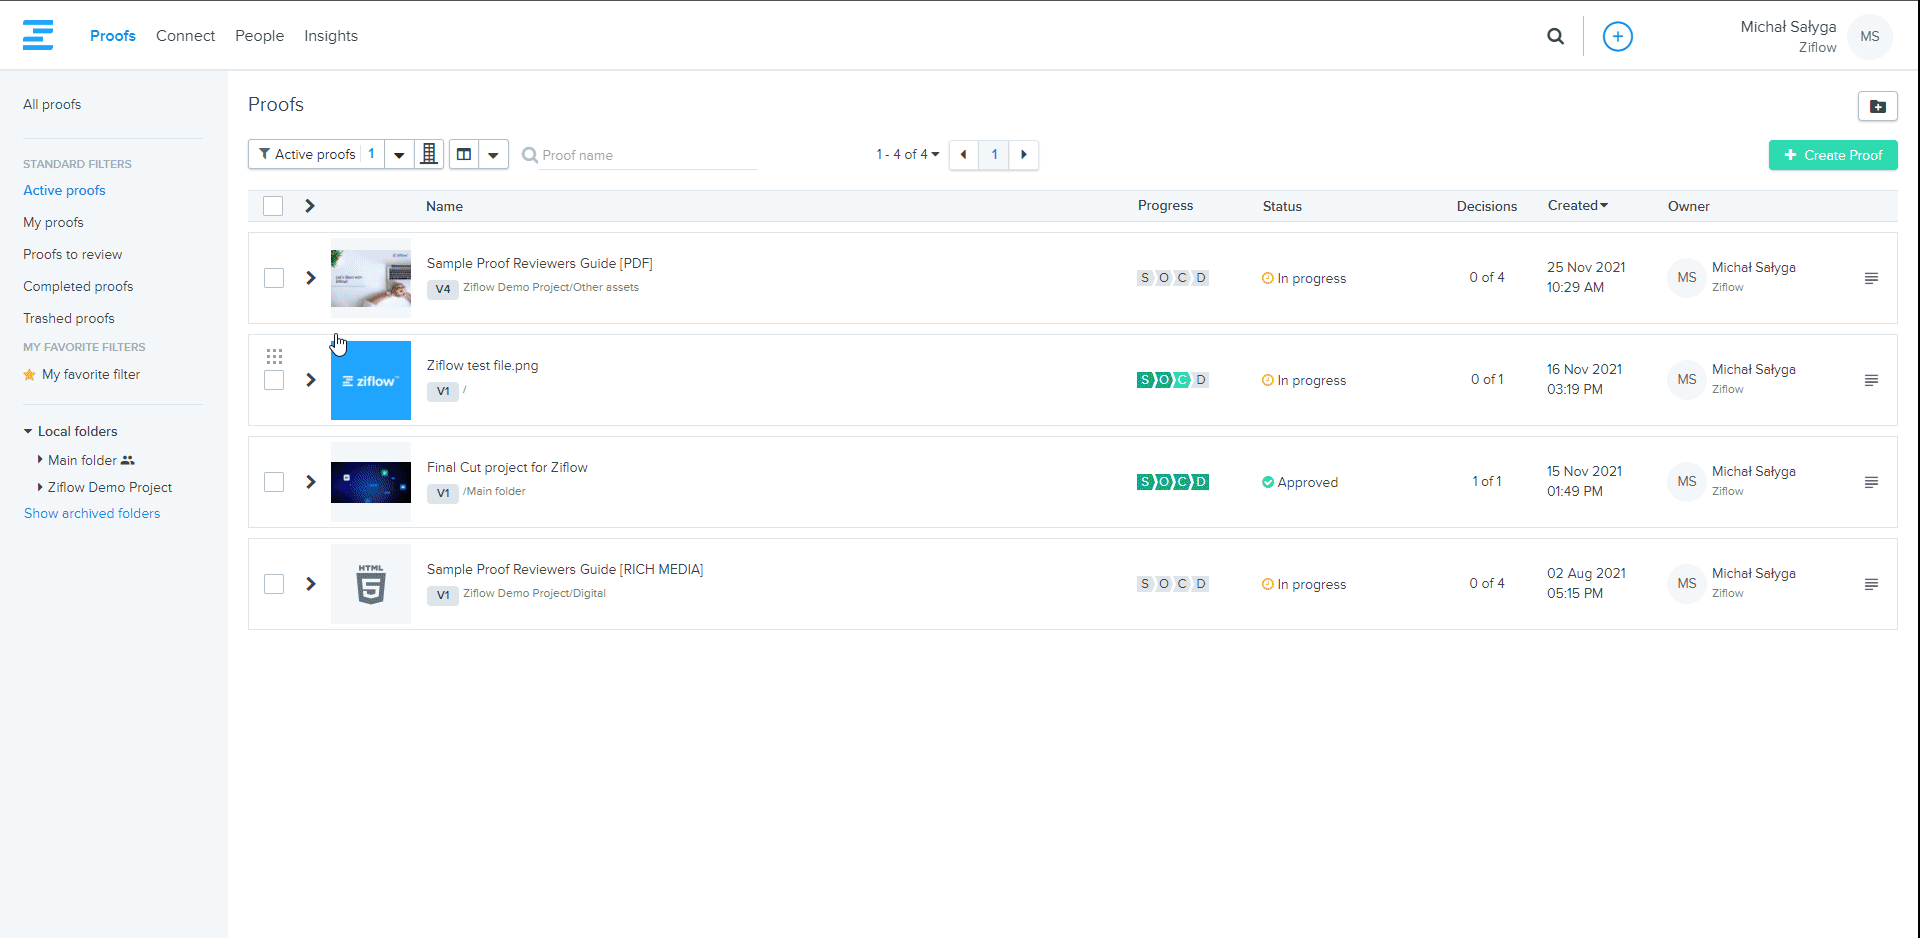1920x938 pixels.
Task: Check Sample Proof Reviewers Guide [PDF] row
Action: click(x=274, y=278)
